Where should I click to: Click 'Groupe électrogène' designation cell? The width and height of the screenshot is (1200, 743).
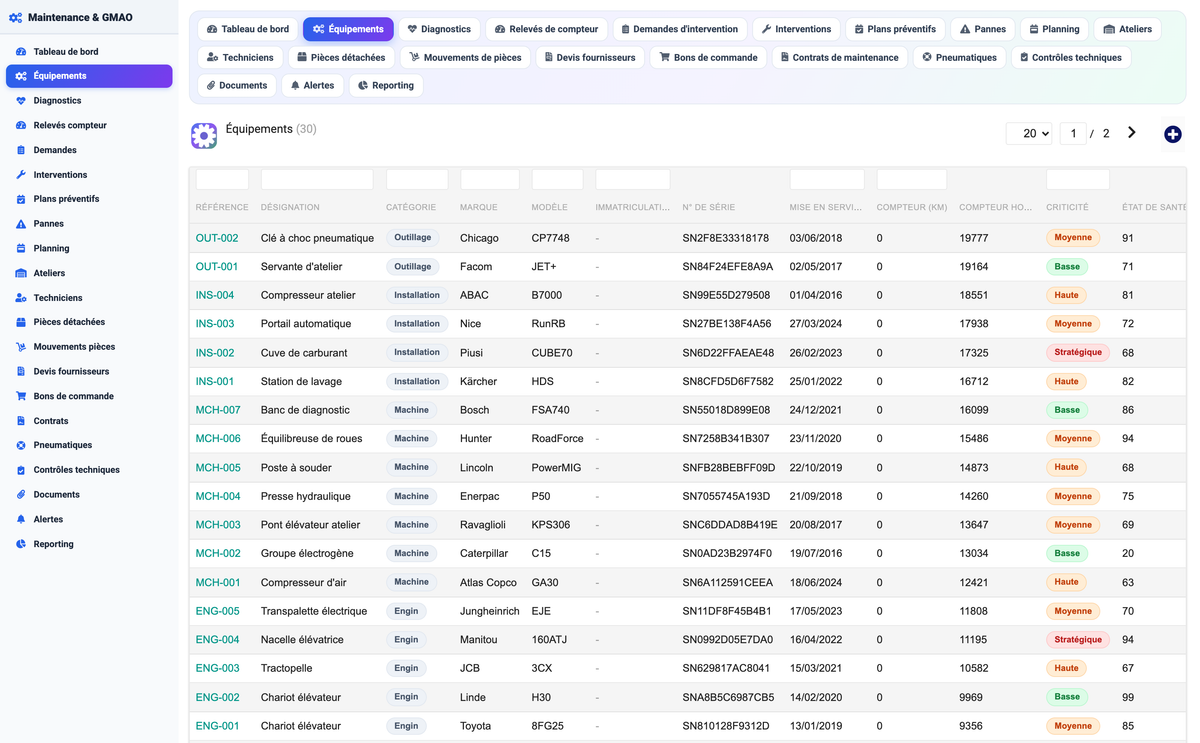[307, 553]
